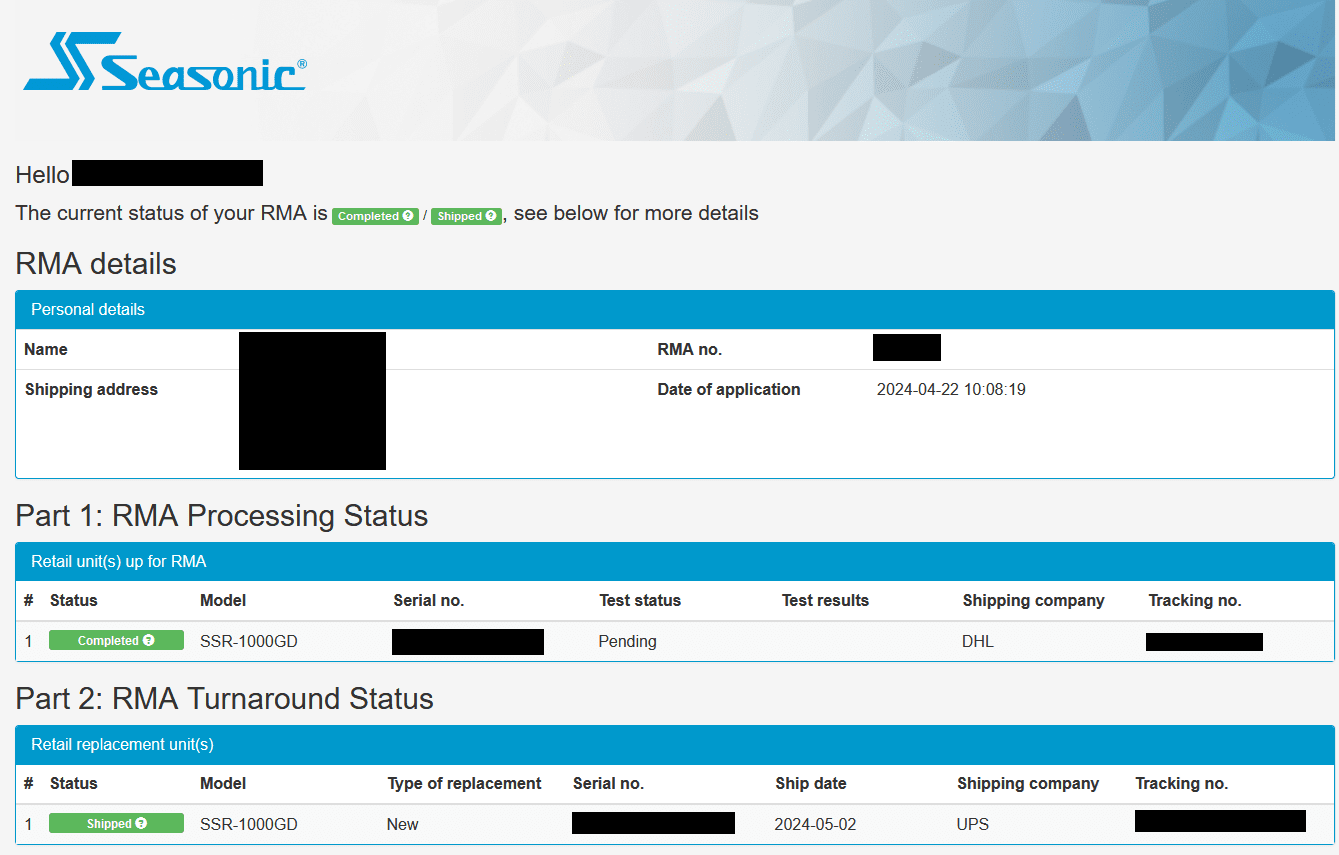Click the help icon on the top Completed status badge
The width and height of the screenshot is (1339, 855).
click(408, 216)
